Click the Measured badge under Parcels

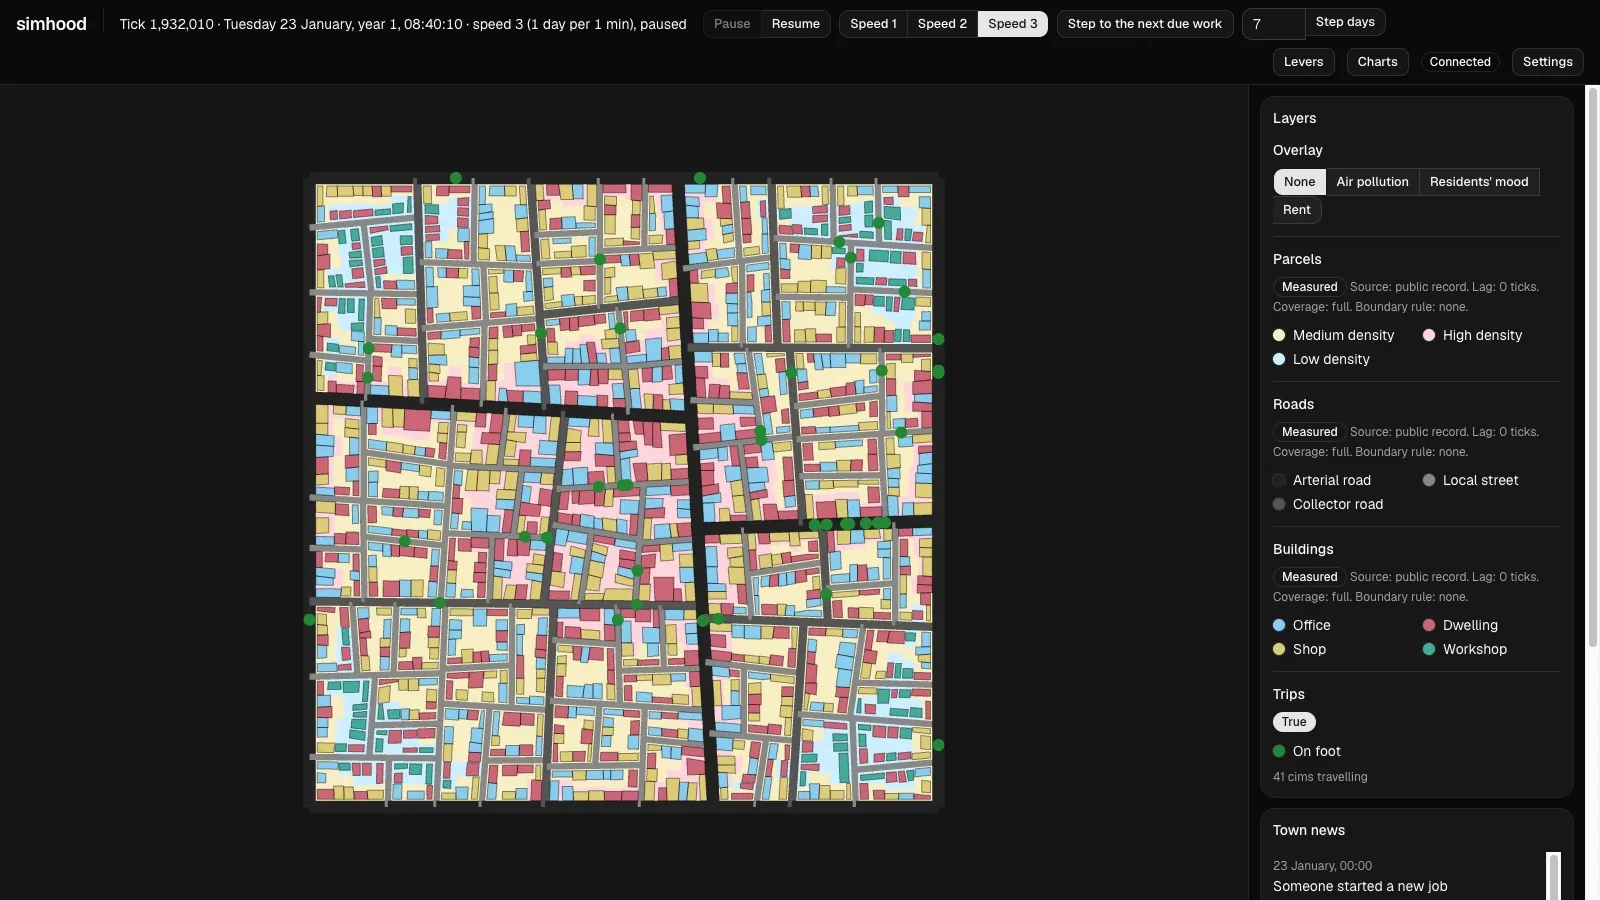pos(1309,287)
